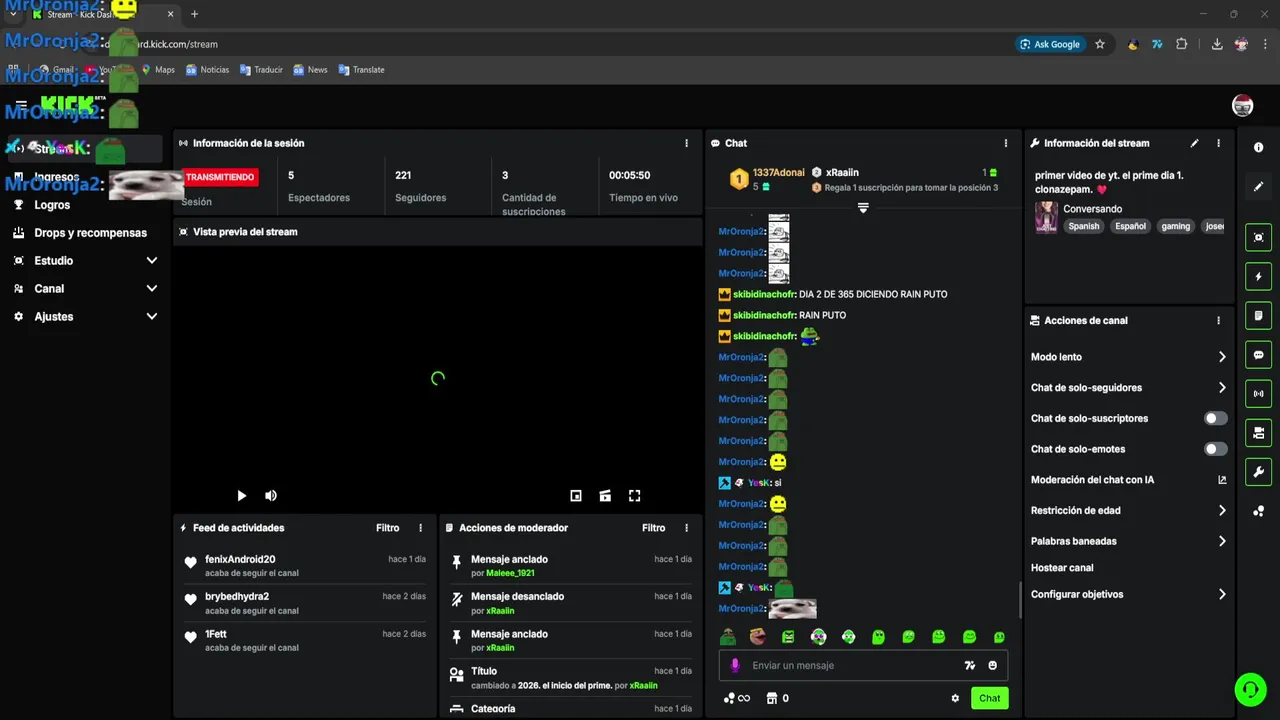This screenshot has height=720, width=1280.
Task: Click Hostear canal
Action: click(1062, 568)
